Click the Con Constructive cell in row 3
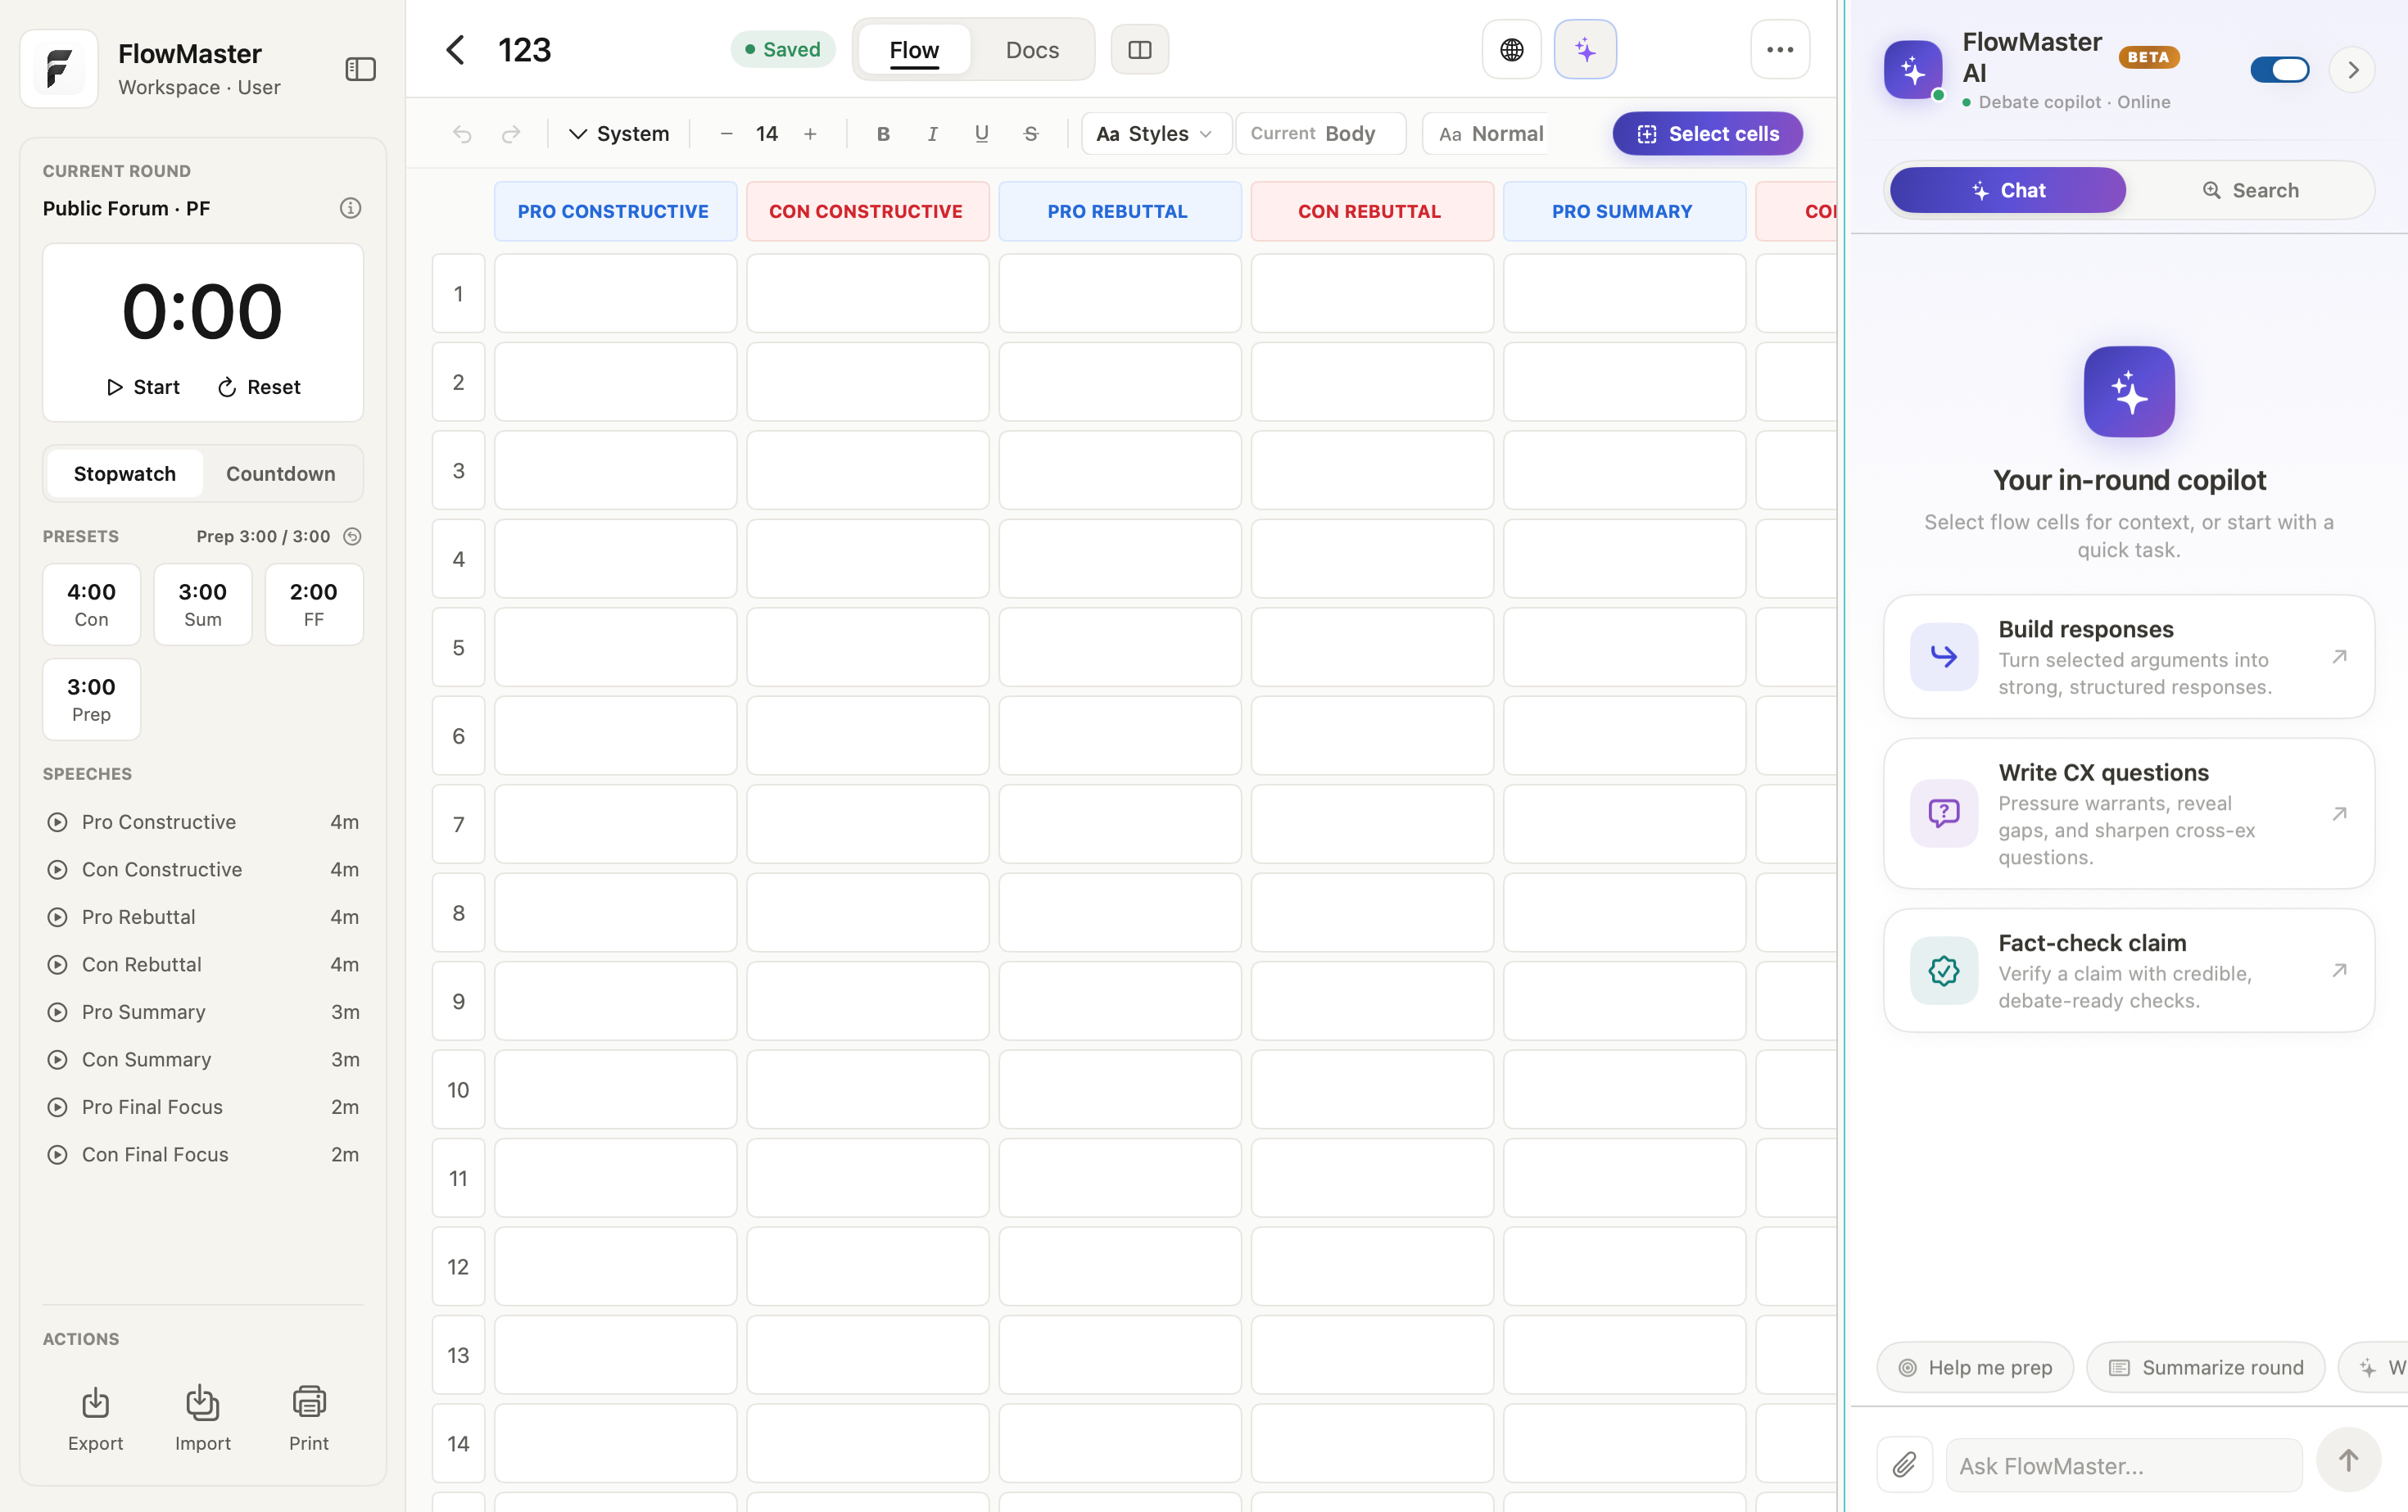The height and width of the screenshot is (1512, 2408). (x=867, y=470)
